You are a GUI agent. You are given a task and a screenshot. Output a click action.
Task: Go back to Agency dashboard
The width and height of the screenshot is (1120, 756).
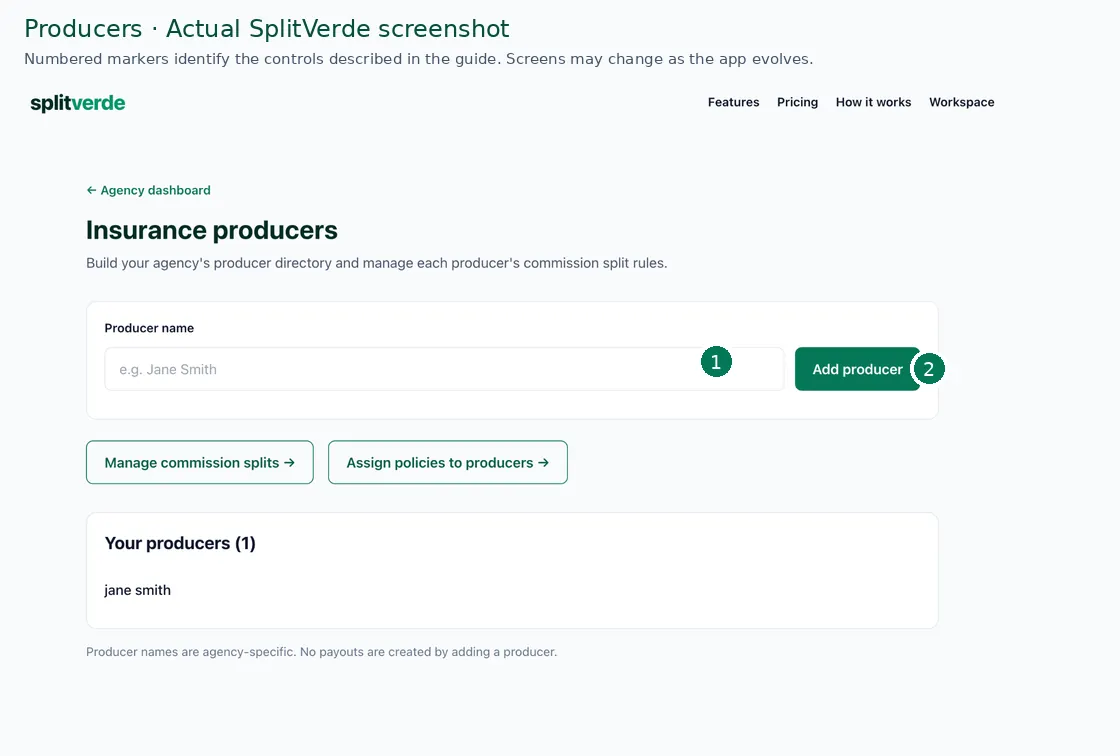[x=149, y=190]
